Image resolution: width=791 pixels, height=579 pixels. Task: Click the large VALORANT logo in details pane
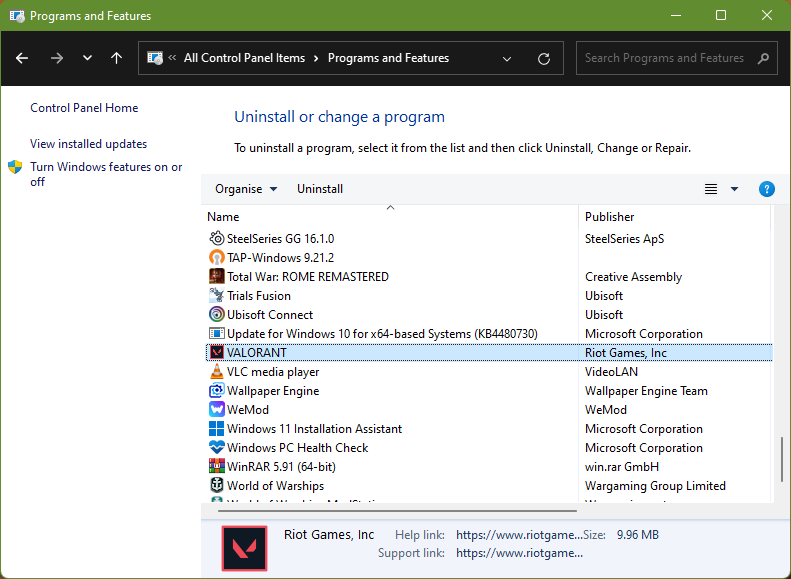(244, 548)
